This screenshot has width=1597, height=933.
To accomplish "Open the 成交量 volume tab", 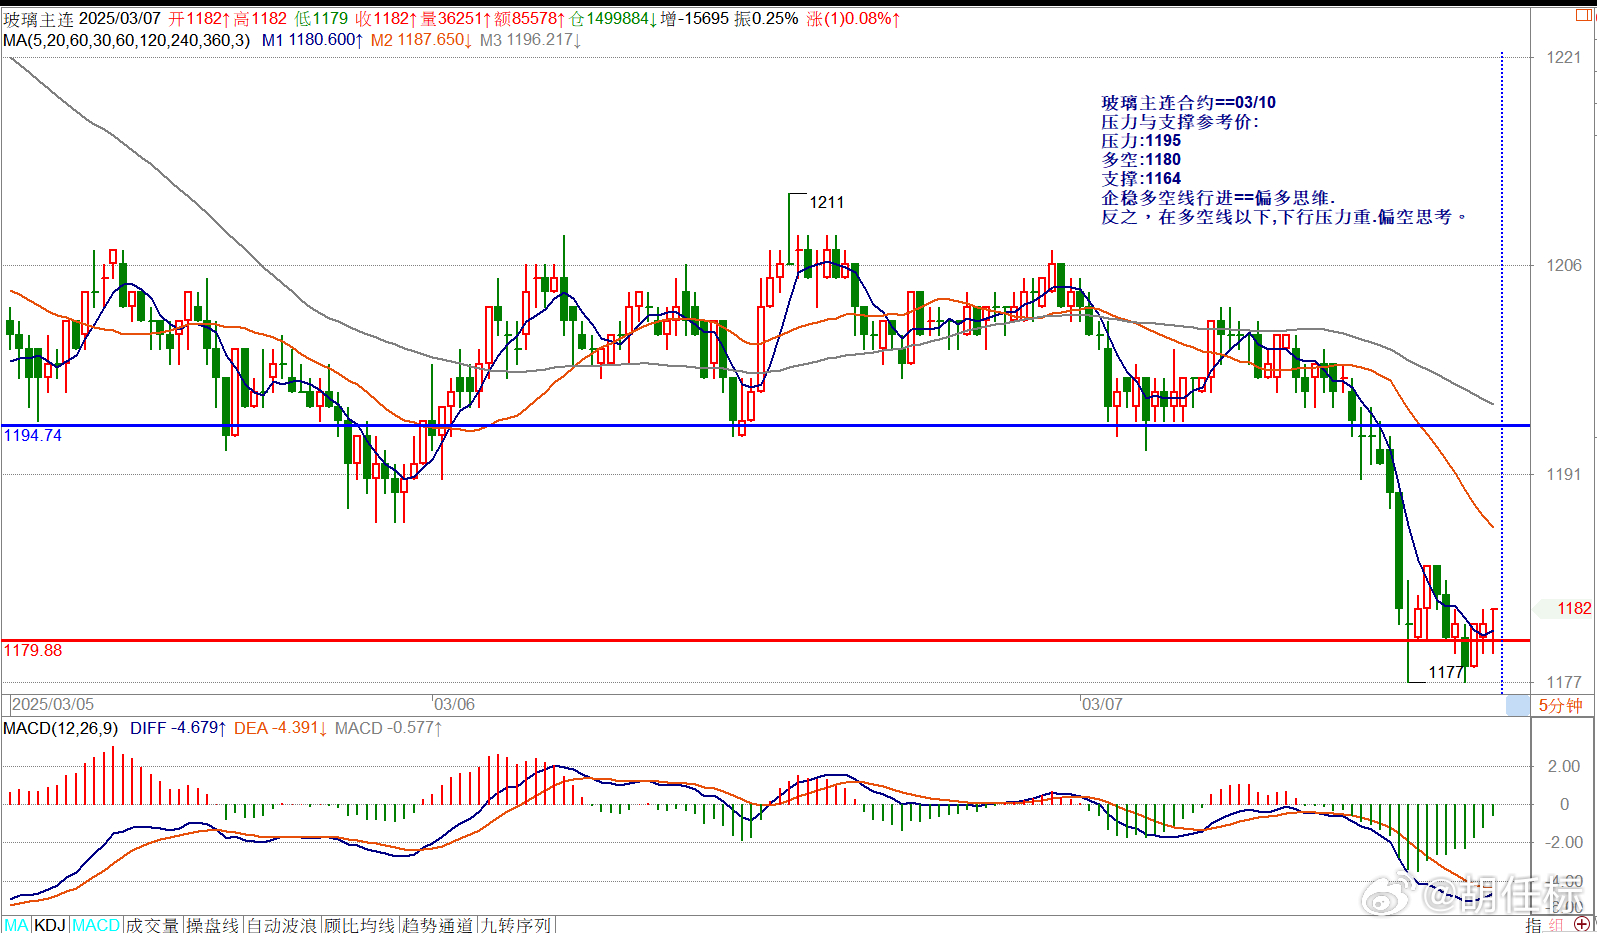I will coord(152,925).
